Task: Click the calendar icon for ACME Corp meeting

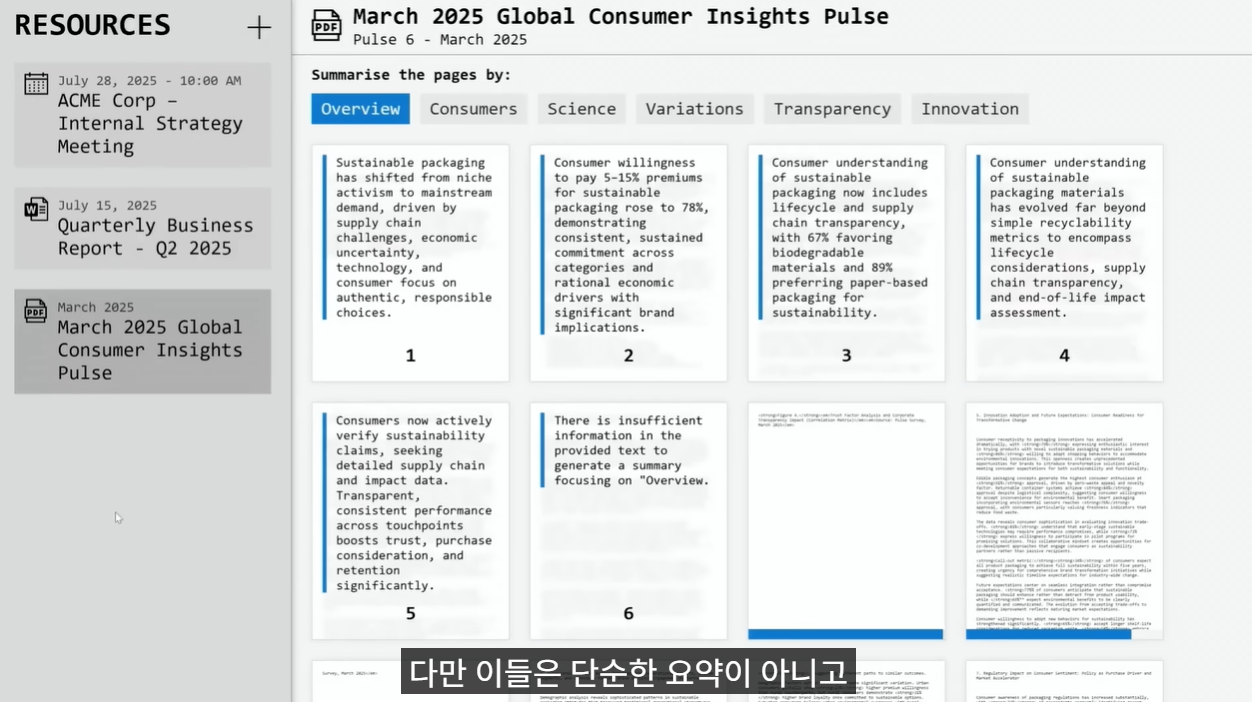Action: (36, 84)
